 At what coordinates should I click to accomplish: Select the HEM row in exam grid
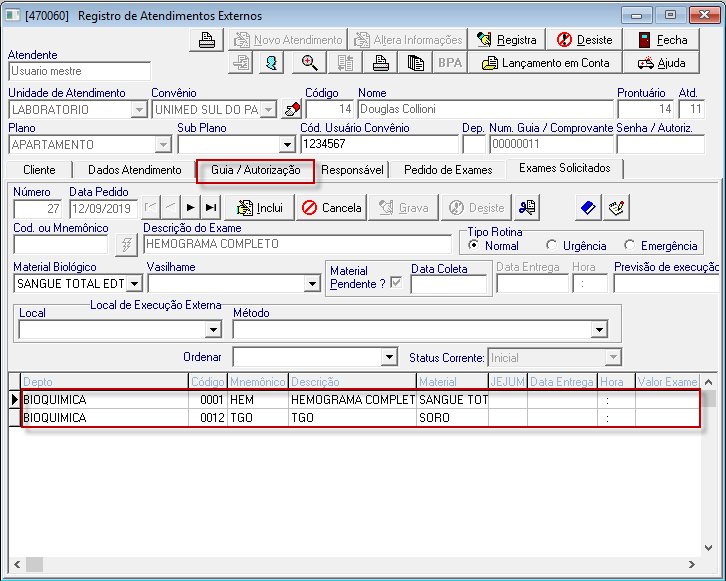(x=360, y=400)
